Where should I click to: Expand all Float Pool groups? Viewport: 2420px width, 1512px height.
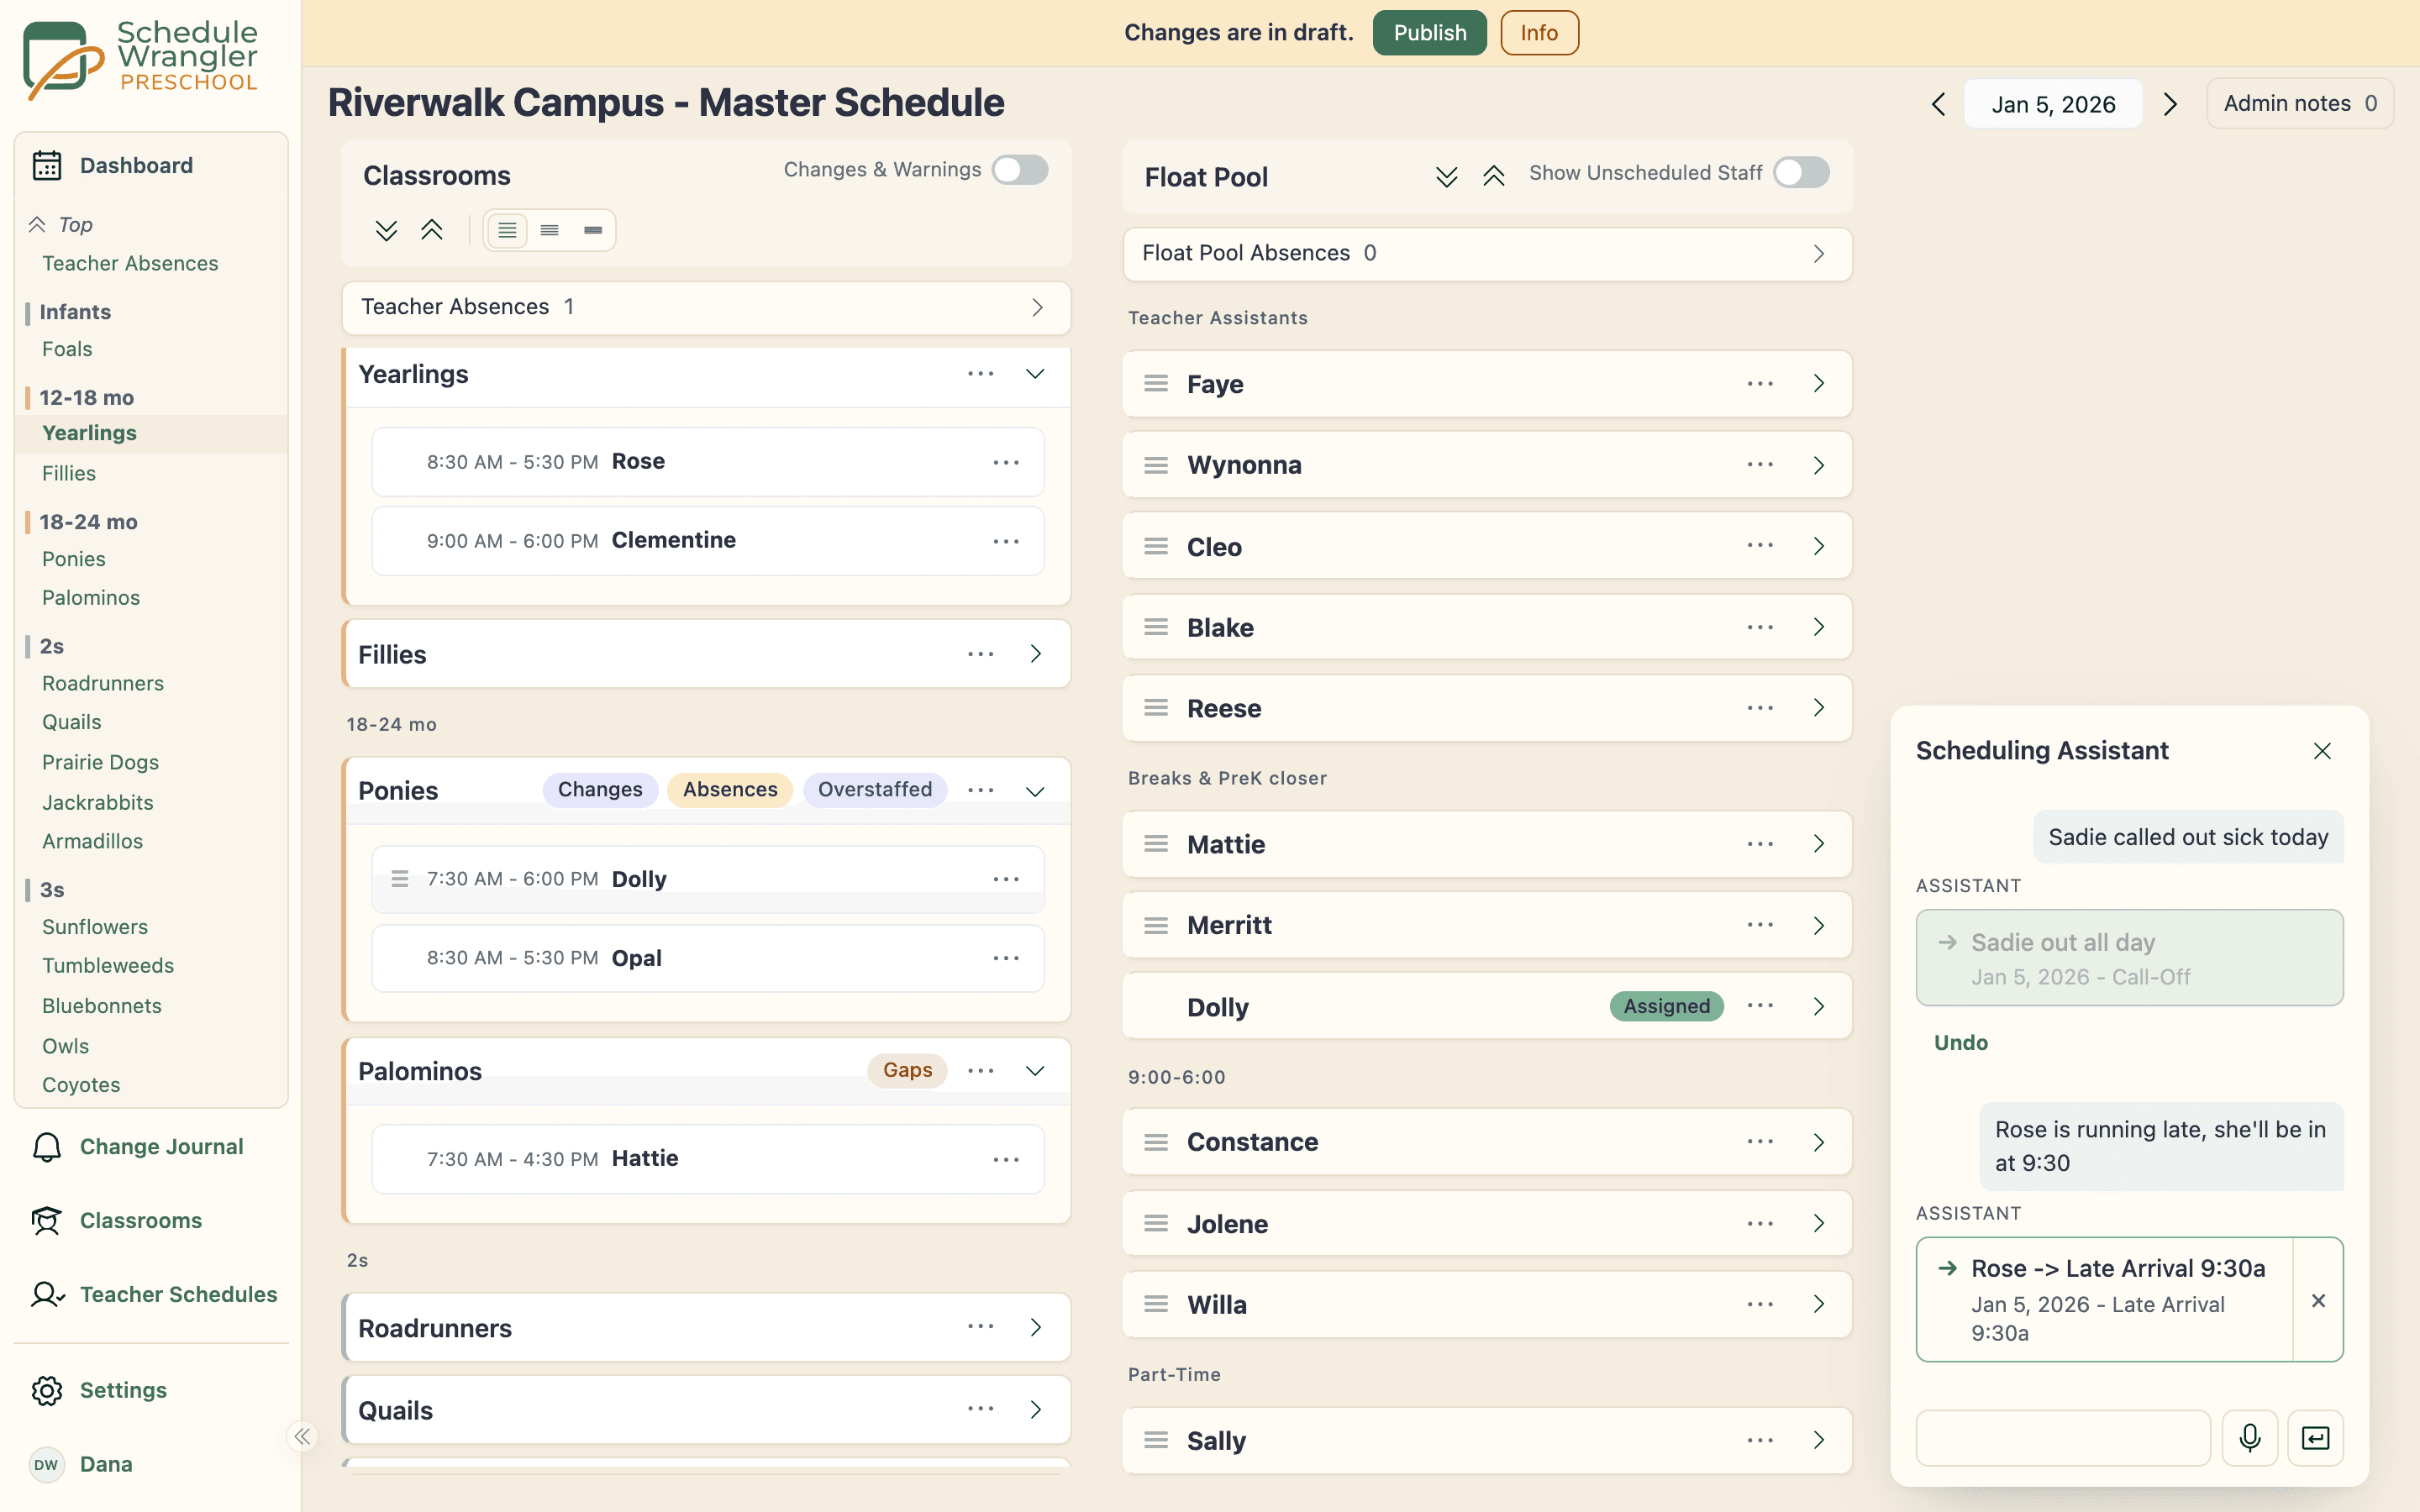click(1446, 177)
